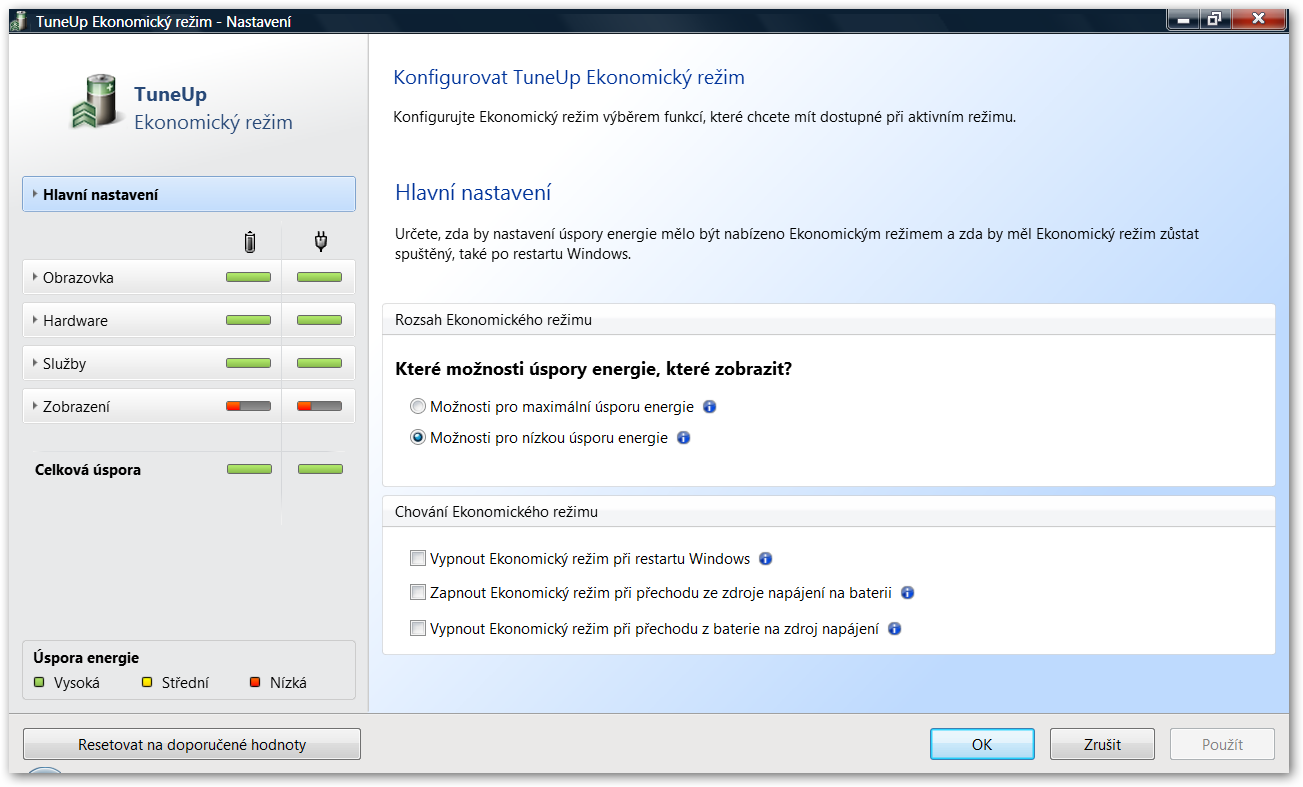Open info for Vypnout při přechodu na zdroj napájení
1303x787 pixels.
[x=895, y=629]
